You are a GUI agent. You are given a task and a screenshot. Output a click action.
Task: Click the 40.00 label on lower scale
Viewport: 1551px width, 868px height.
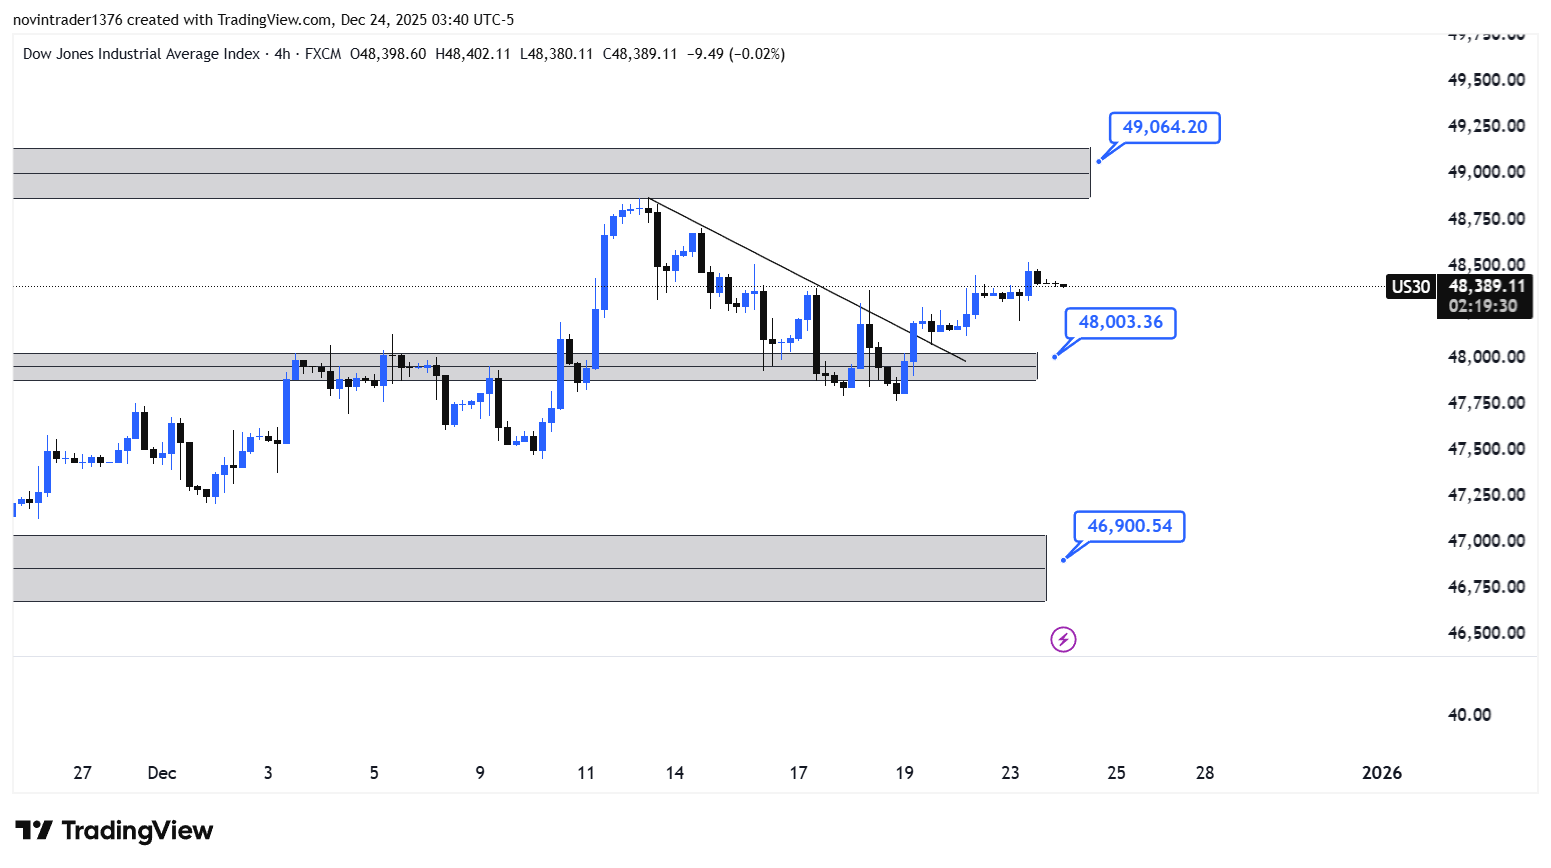[1469, 715]
